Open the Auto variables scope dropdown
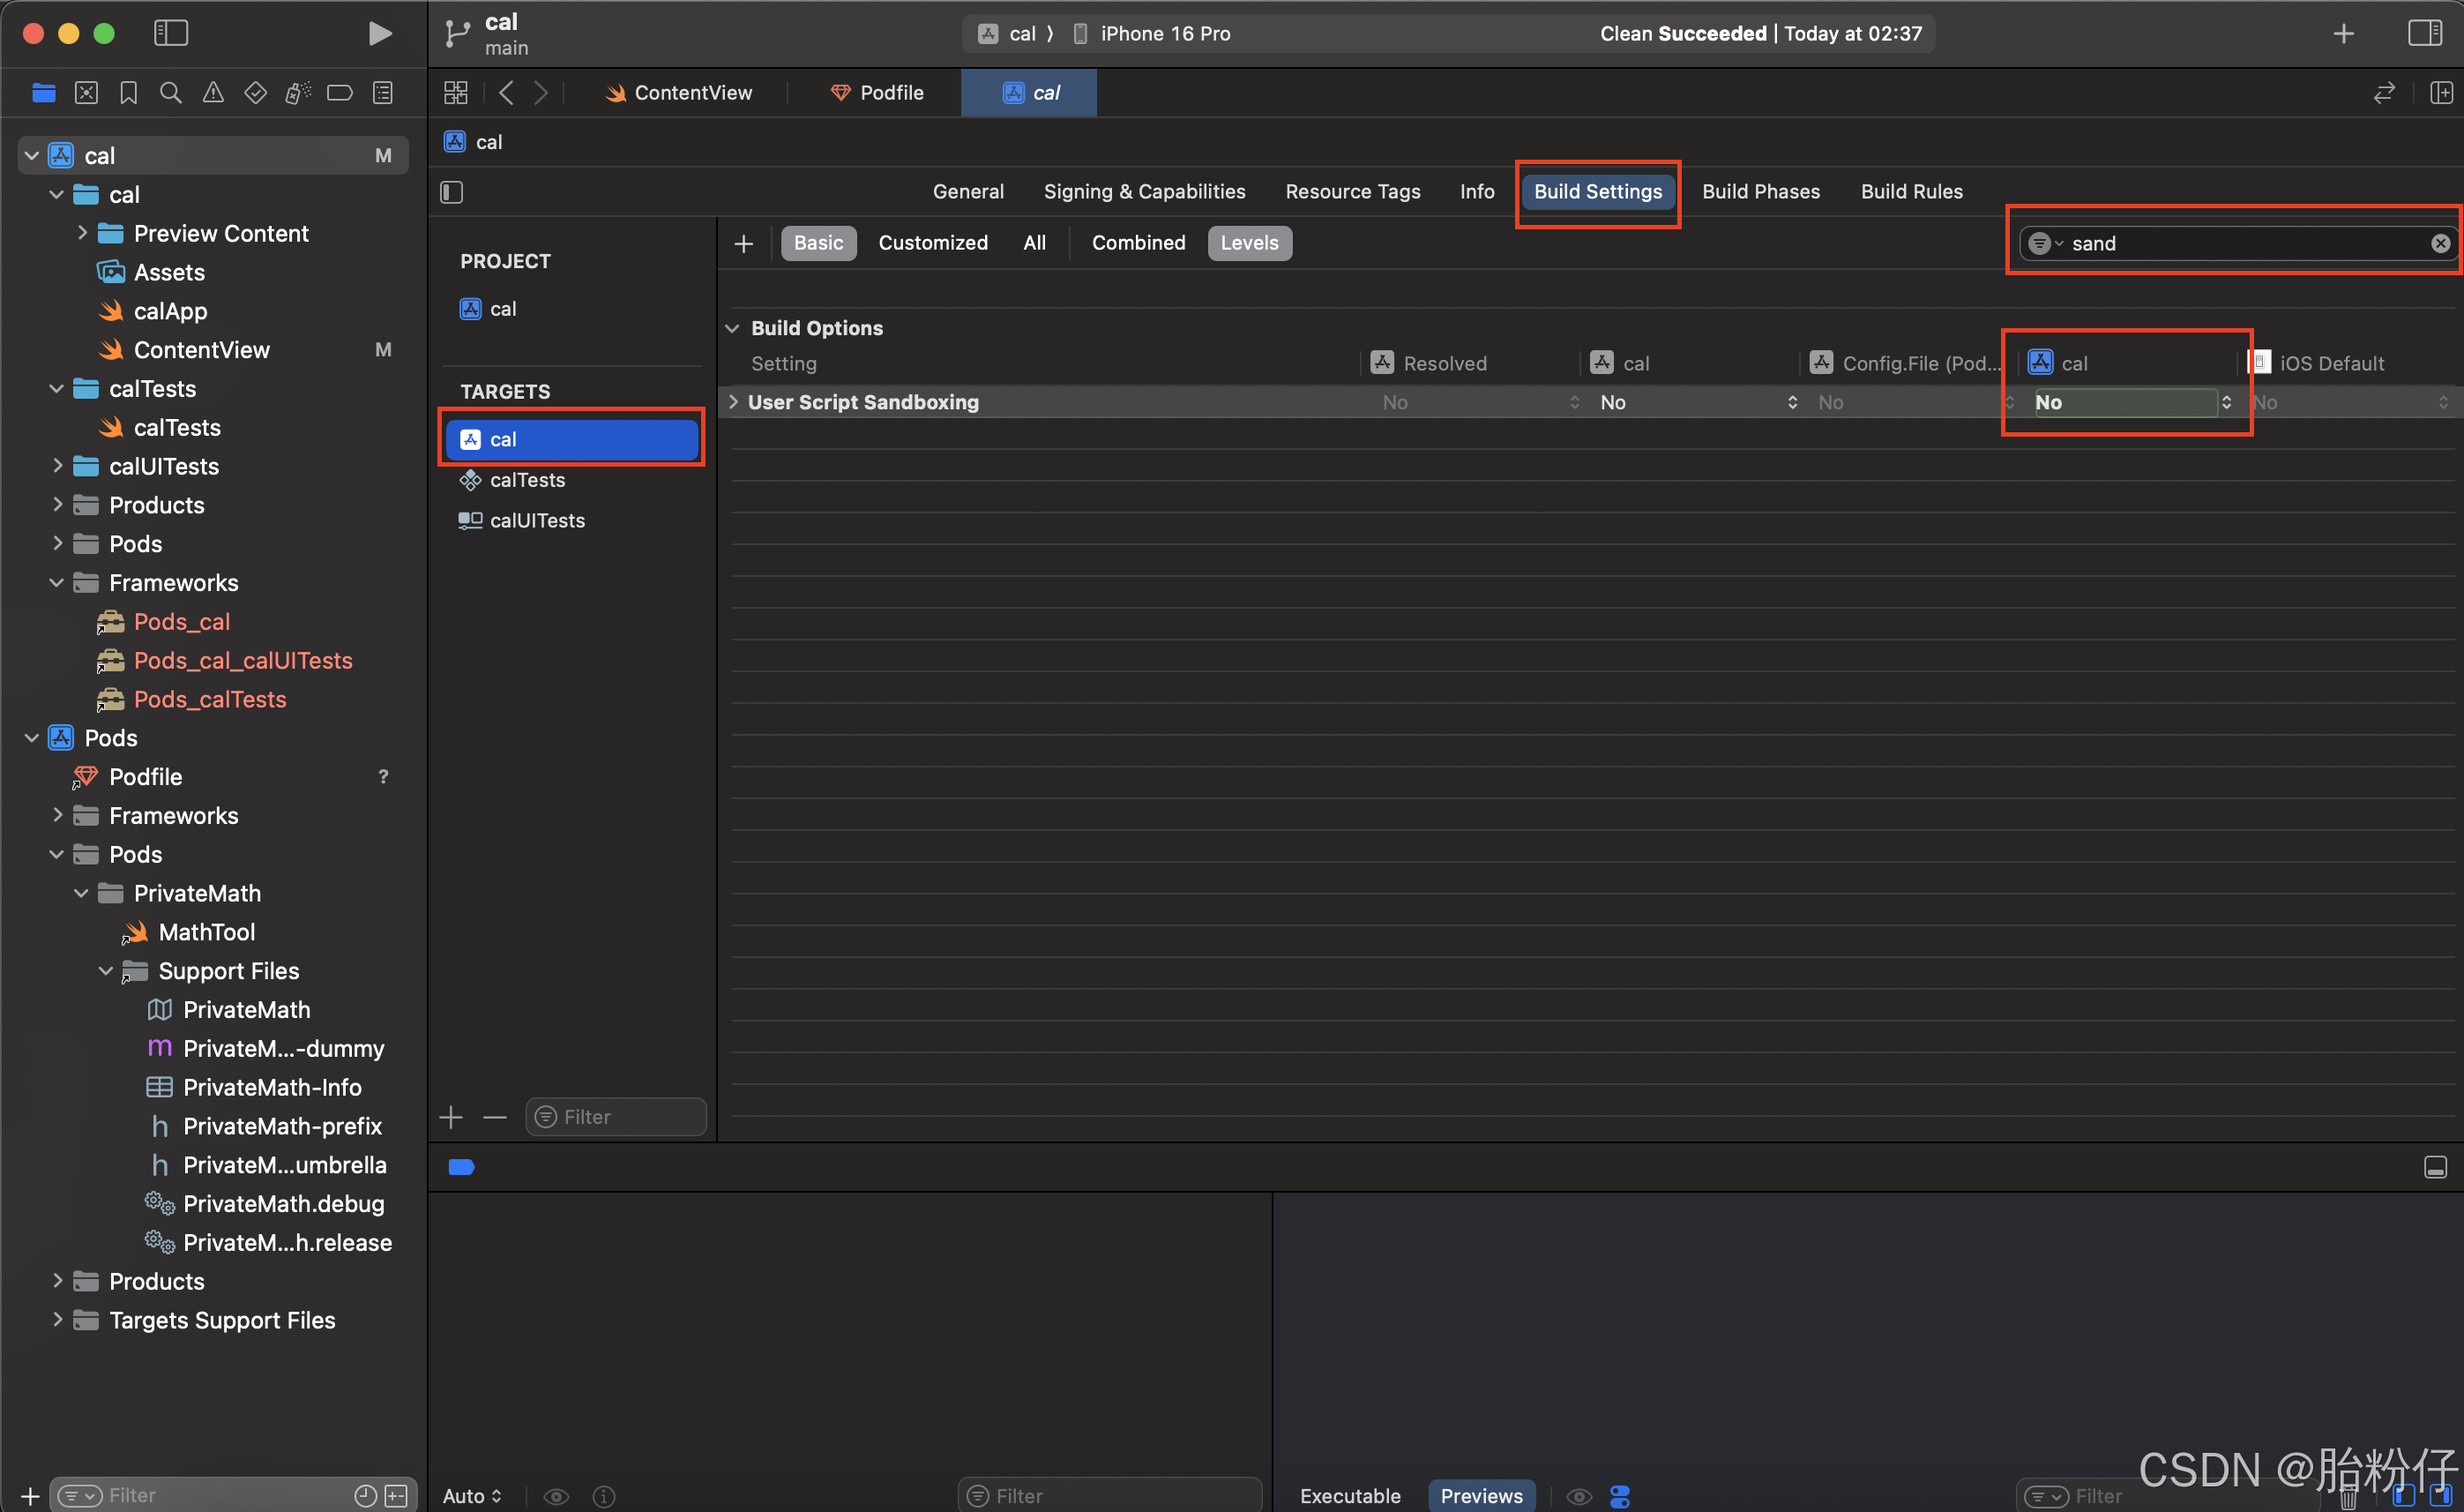This screenshot has height=1512, width=2464. (472, 1495)
